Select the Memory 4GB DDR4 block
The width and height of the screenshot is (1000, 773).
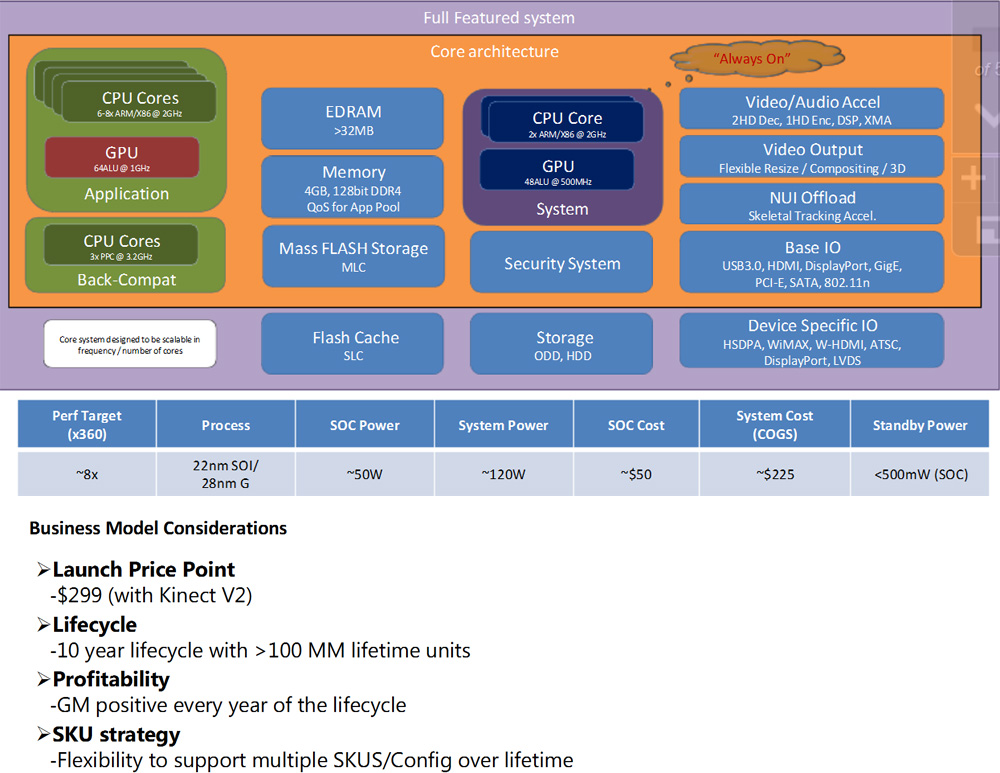[x=353, y=188]
